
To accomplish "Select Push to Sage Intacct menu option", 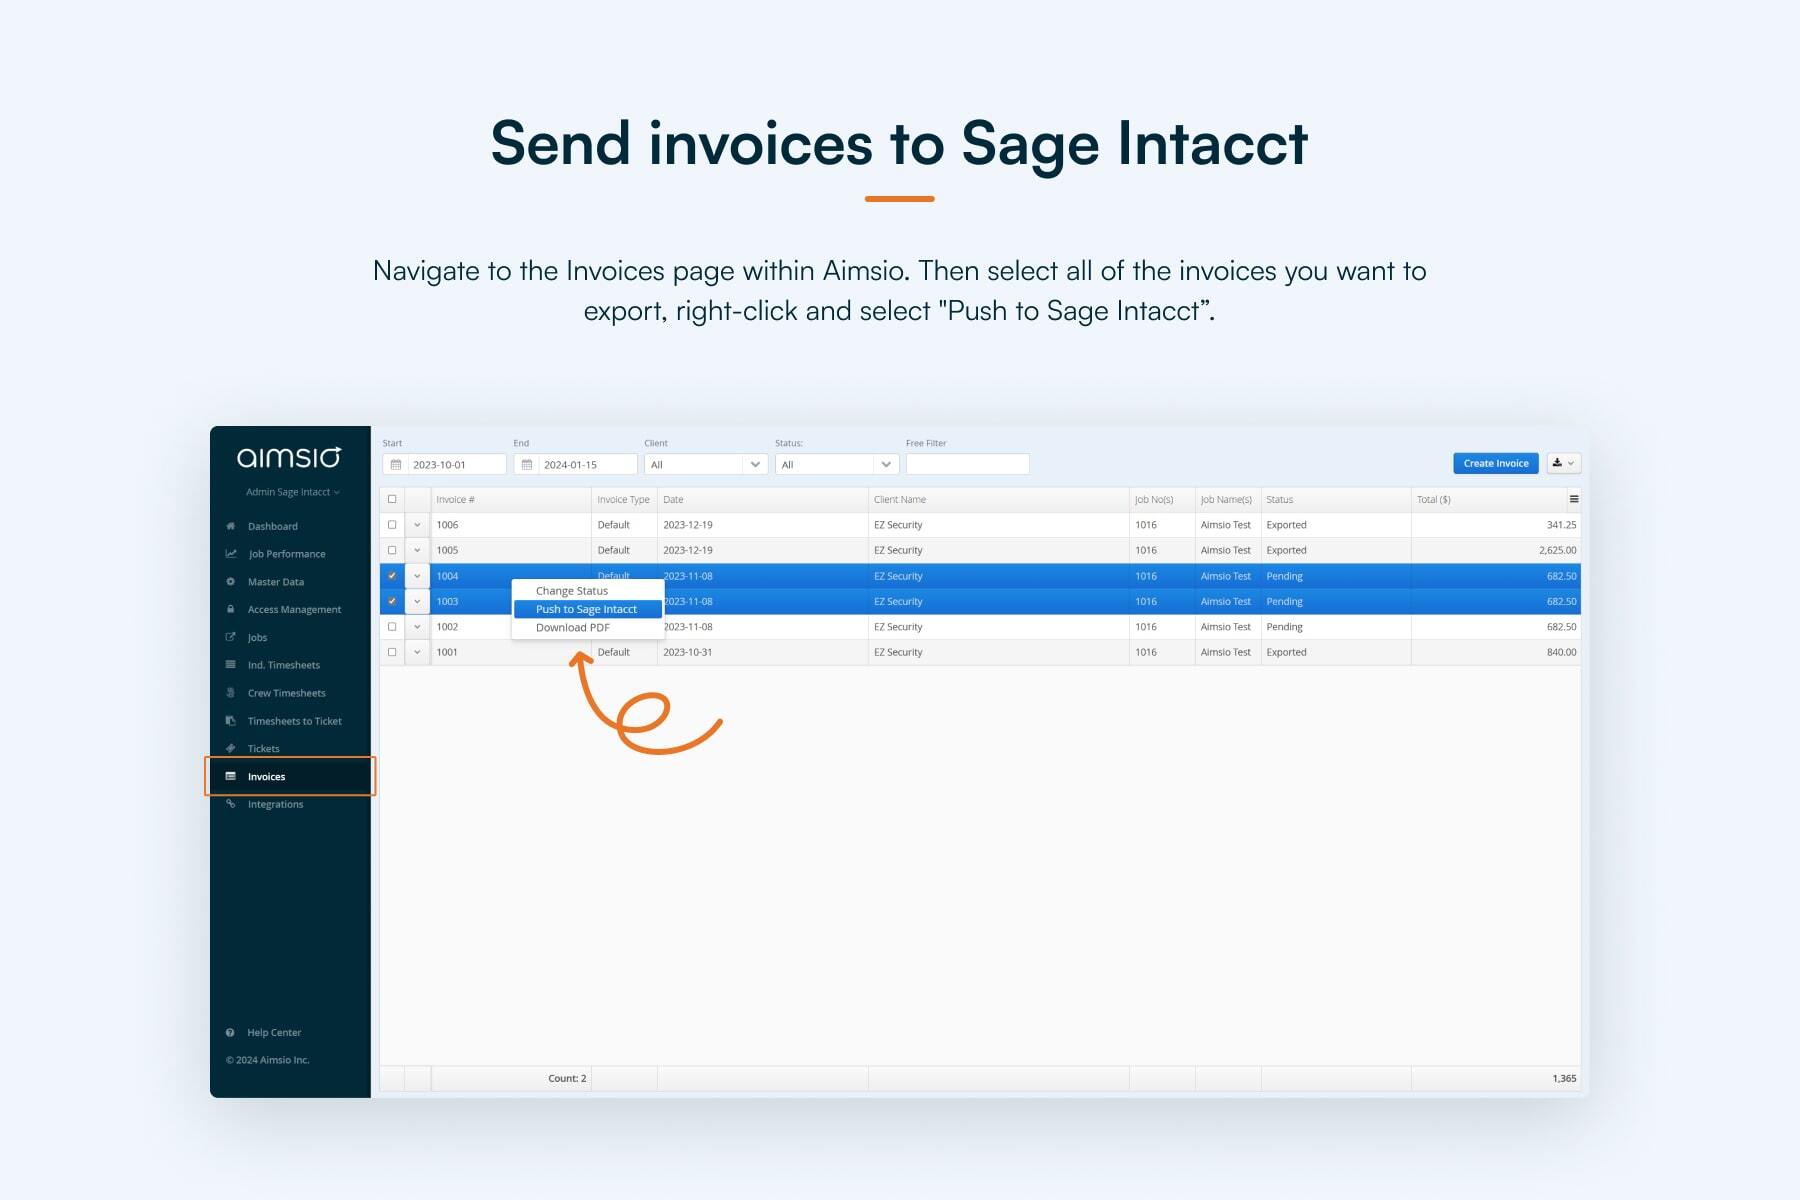I will pos(587,609).
